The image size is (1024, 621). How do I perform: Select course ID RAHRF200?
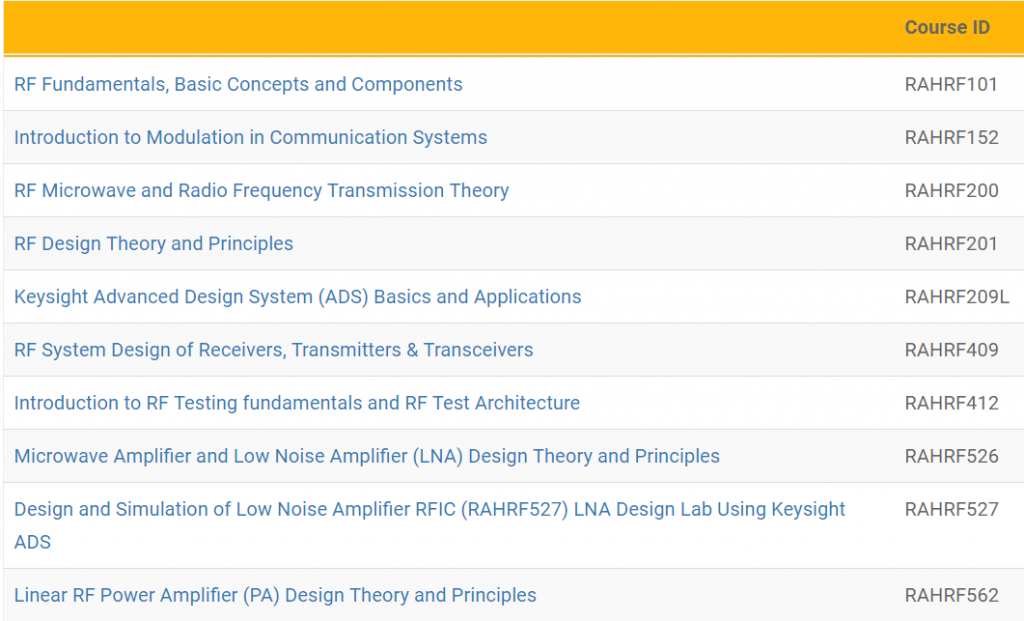(x=951, y=191)
